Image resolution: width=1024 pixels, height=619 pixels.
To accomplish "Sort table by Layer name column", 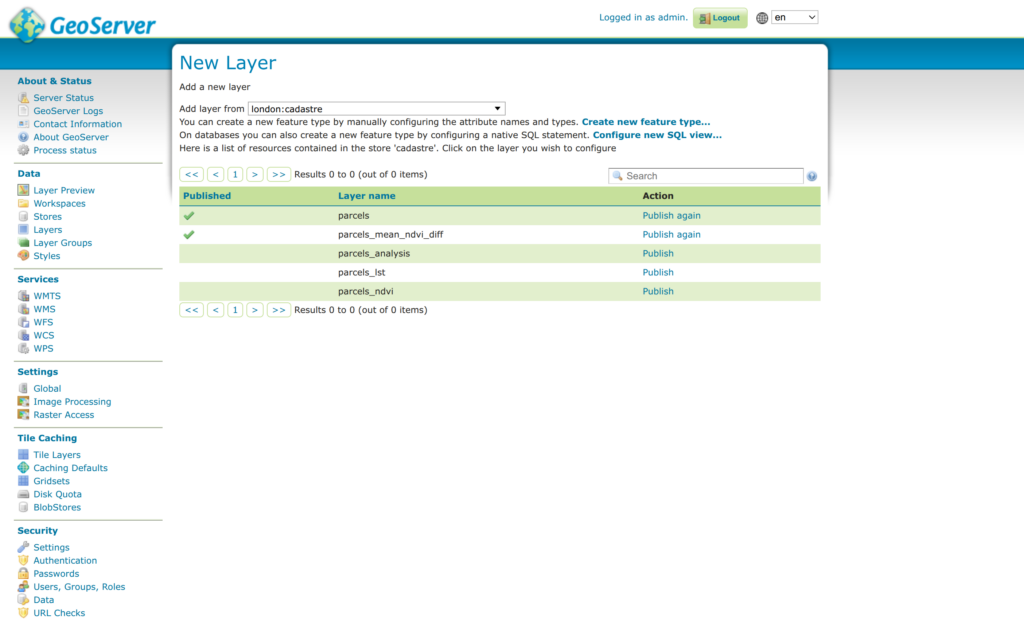I will (366, 196).
